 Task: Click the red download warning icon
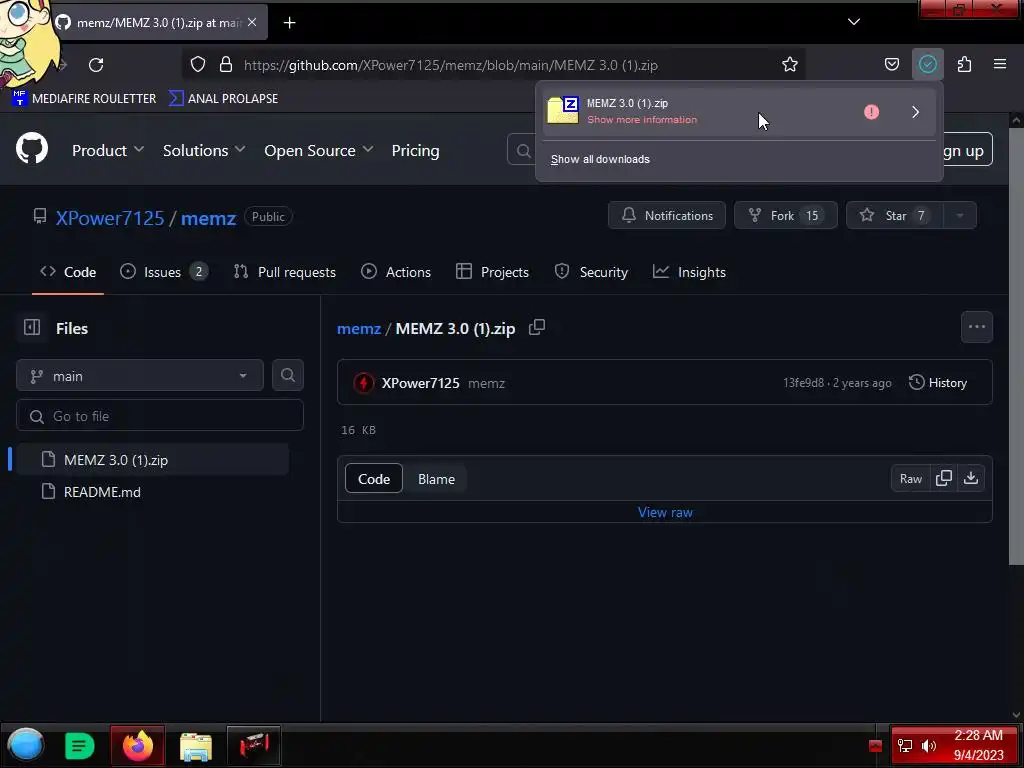(x=871, y=112)
